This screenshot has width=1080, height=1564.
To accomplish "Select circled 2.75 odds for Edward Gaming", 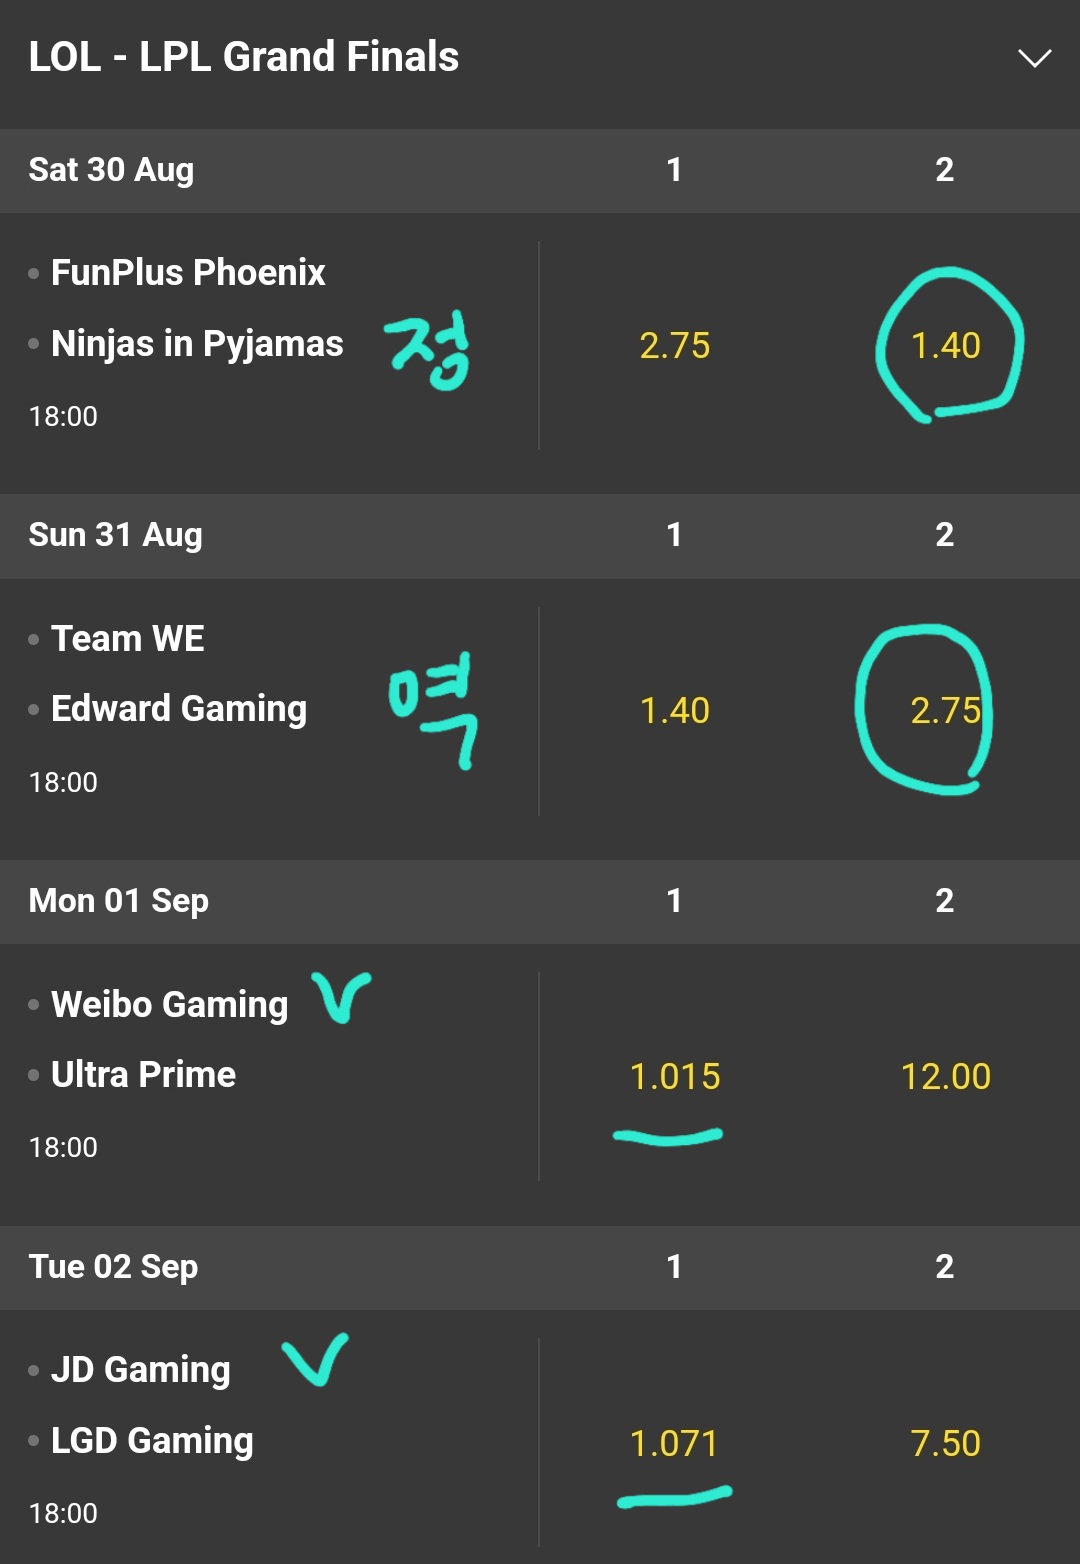I will pos(946,711).
